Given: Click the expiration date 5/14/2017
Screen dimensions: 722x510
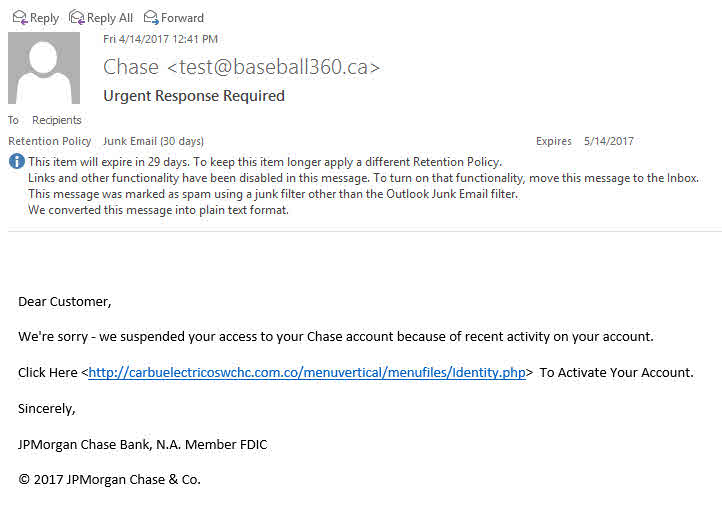Looking at the screenshot, I should (x=609, y=141).
